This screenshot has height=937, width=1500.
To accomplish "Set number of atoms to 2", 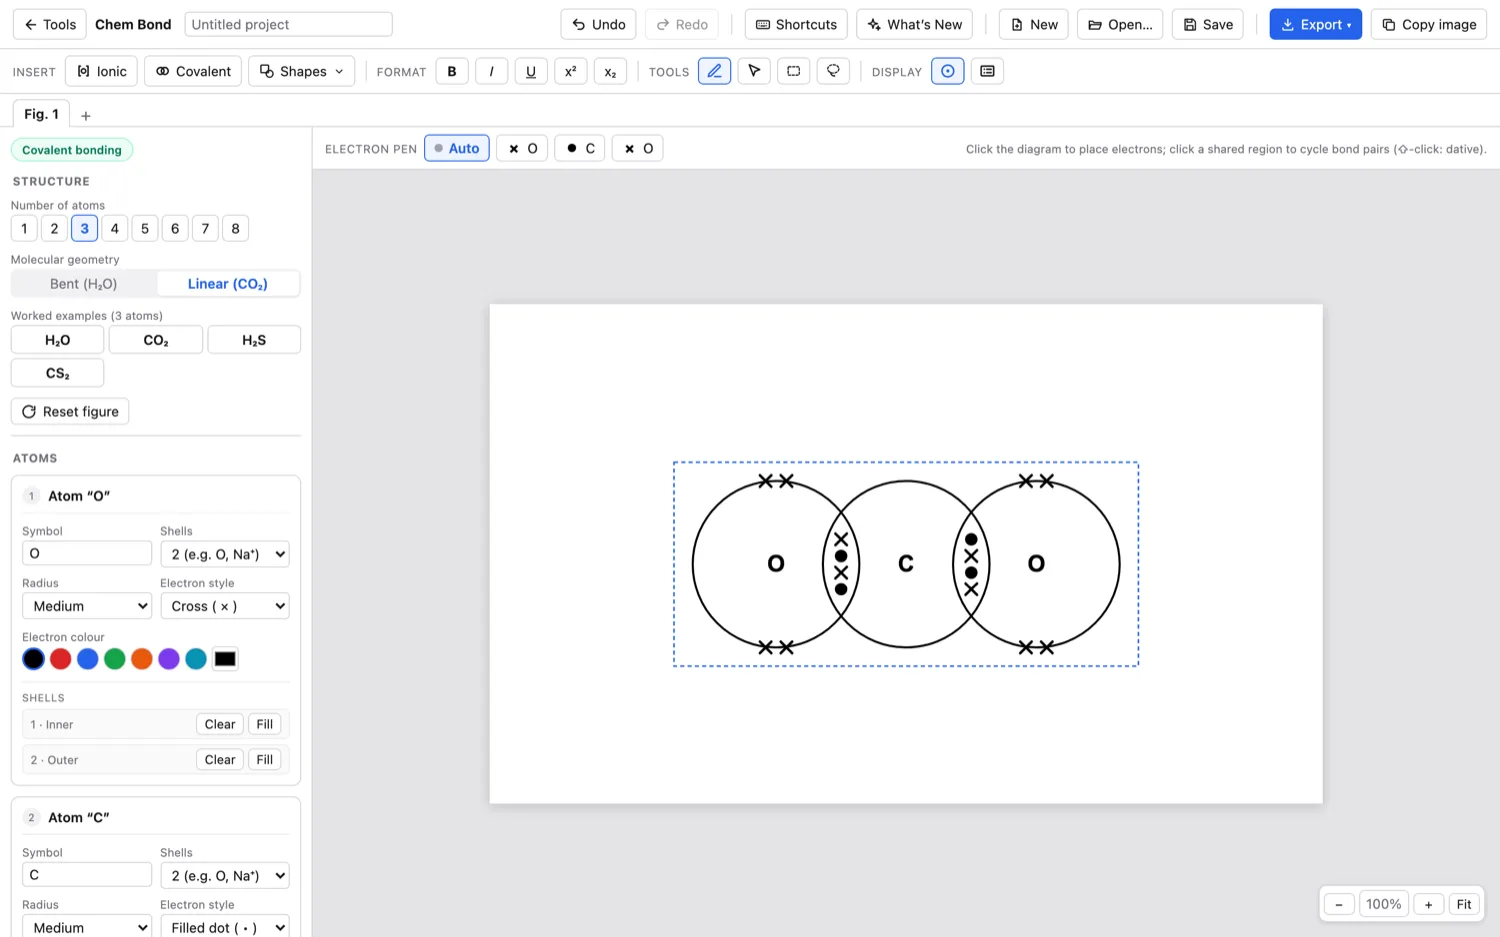I will pyautogui.click(x=54, y=228).
